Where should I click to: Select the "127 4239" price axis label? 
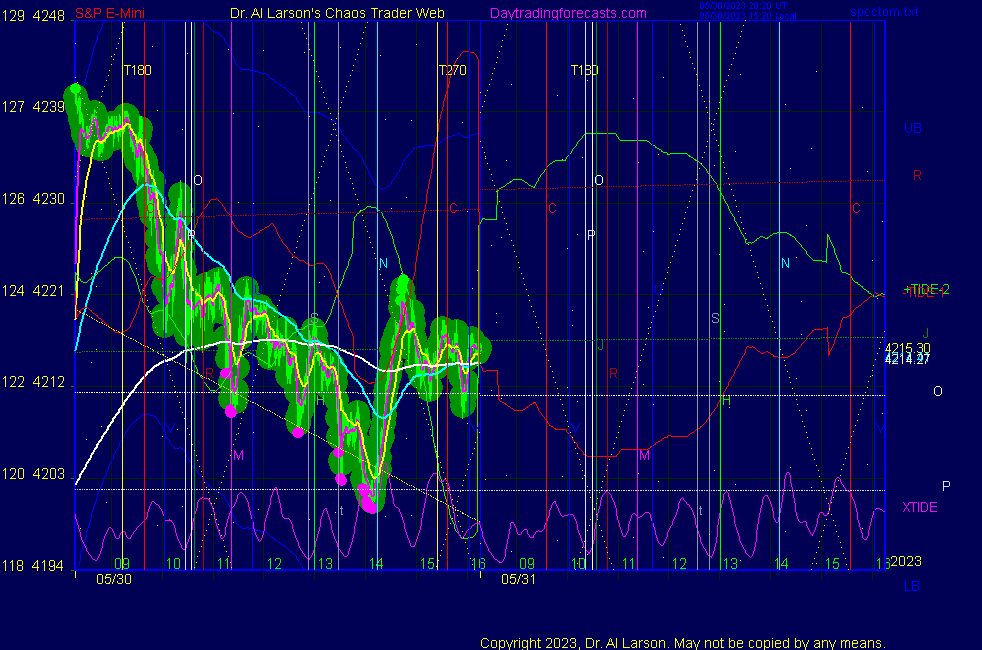click(33, 107)
